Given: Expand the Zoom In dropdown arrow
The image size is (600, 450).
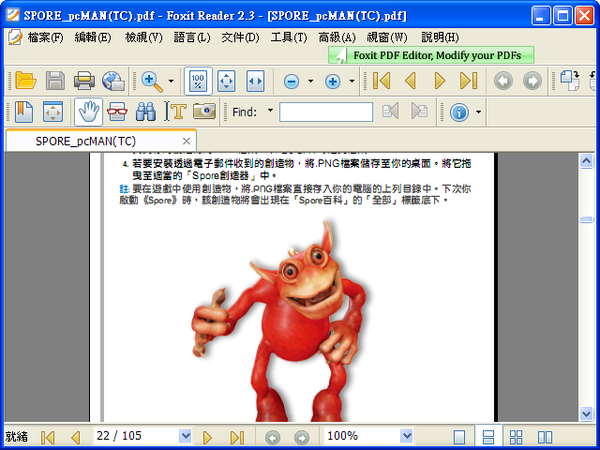Looking at the screenshot, I should tap(352, 81).
